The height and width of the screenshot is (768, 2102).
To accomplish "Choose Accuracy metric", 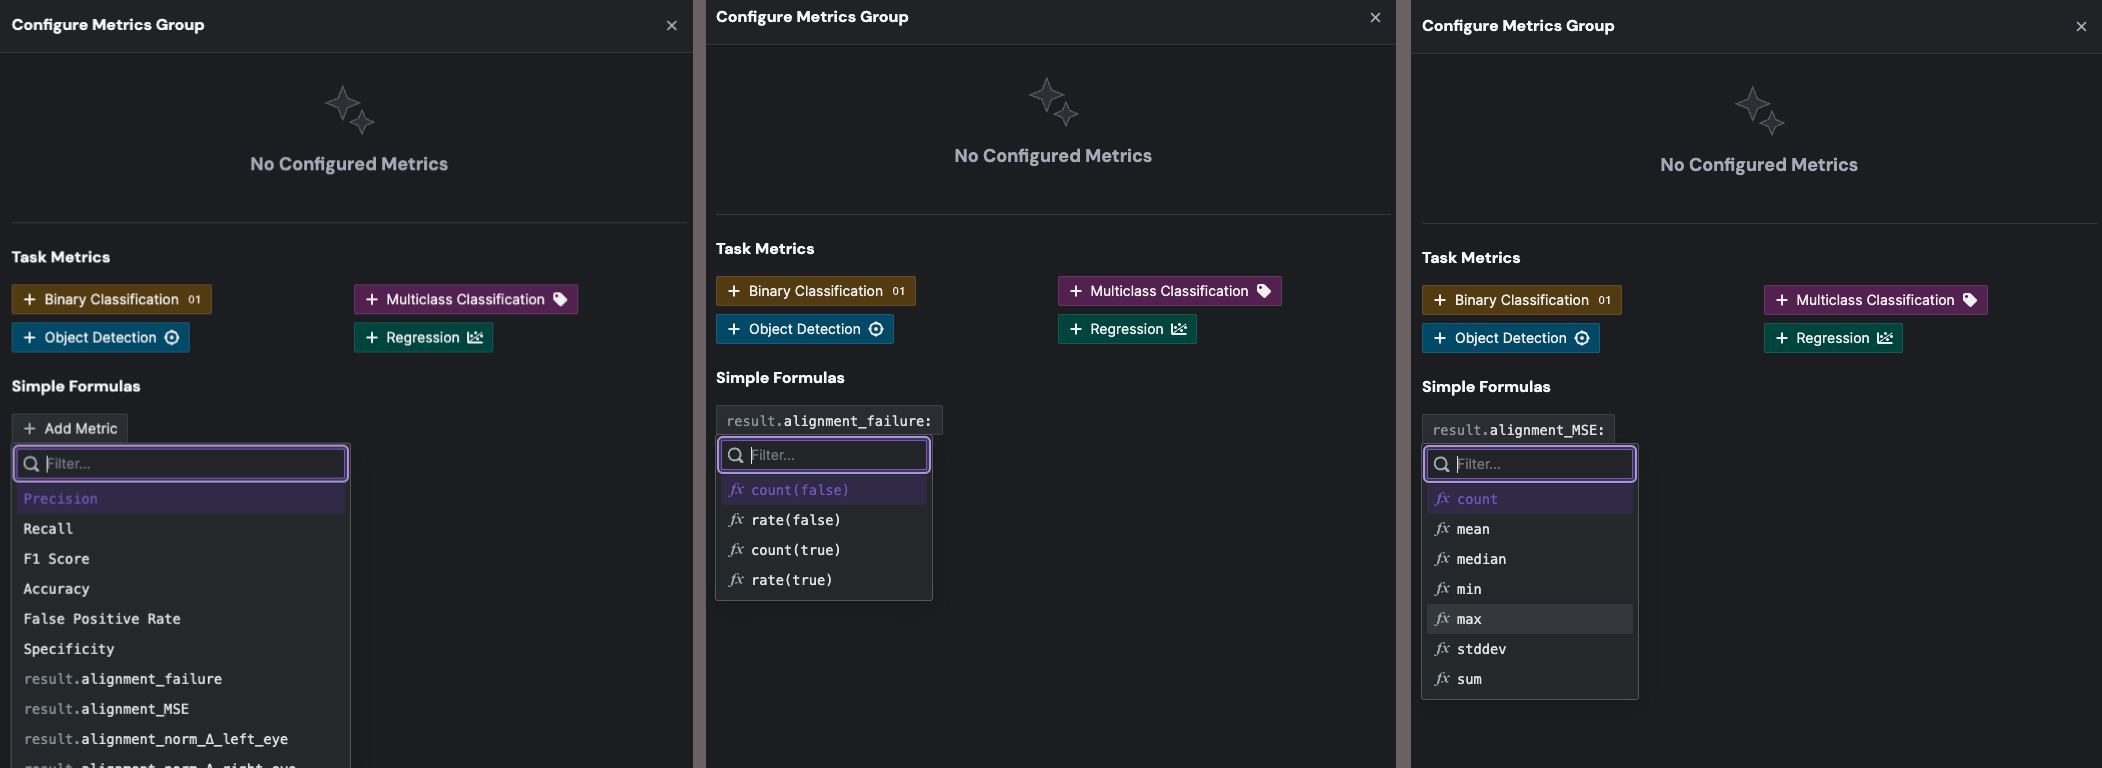I will pyautogui.click(x=181, y=589).
